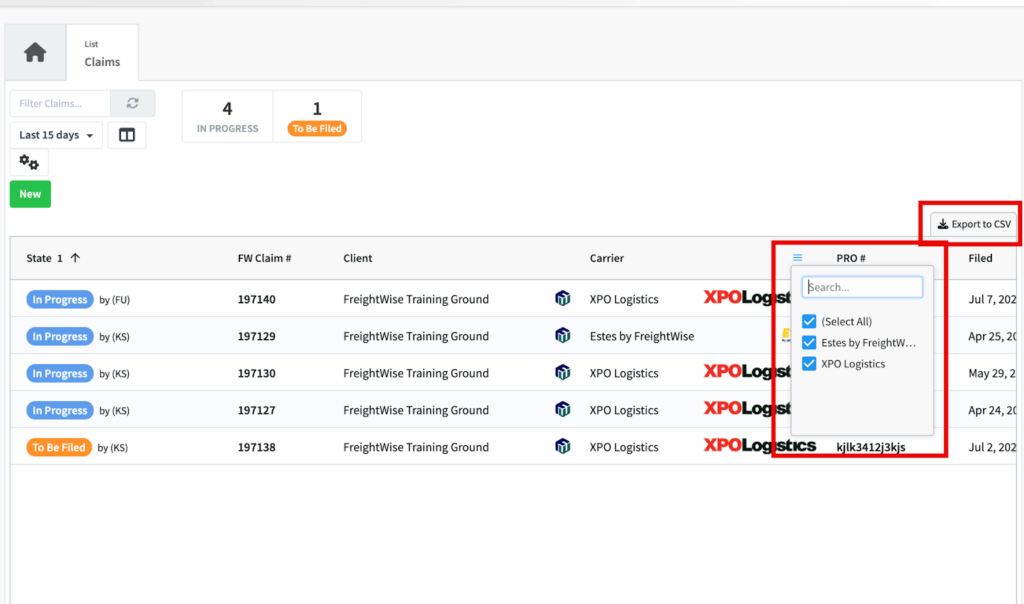Click the To Be Filed counter
Screen dimensions: 1024x604
pos(317,116)
